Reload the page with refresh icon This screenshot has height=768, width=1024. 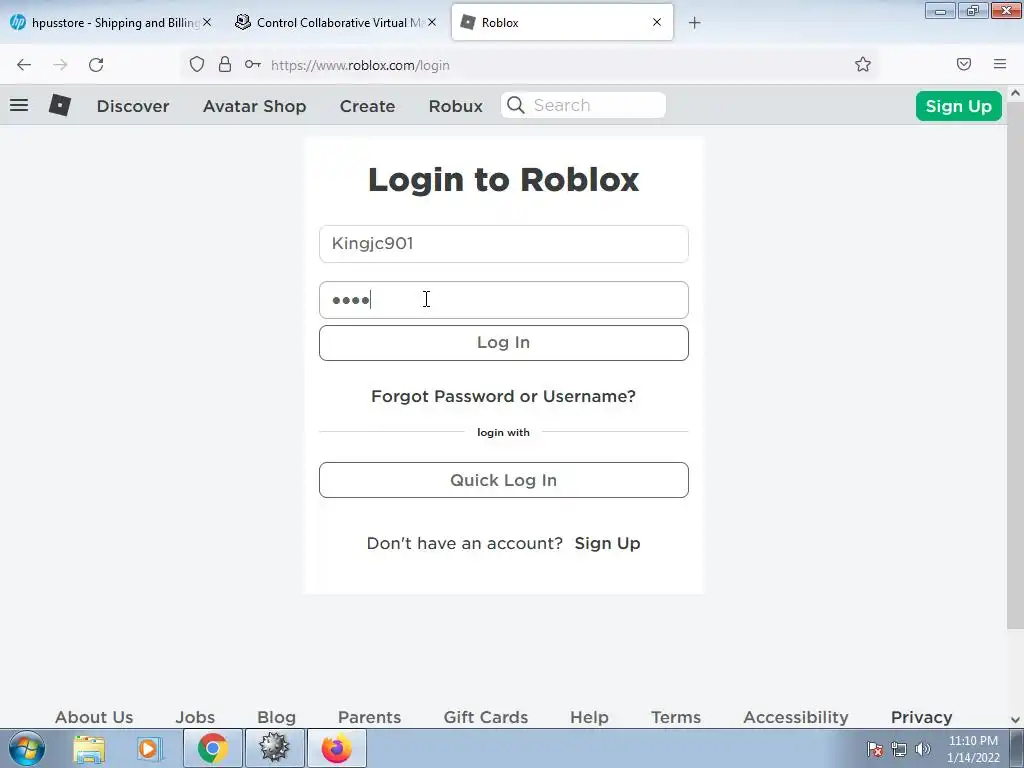[96, 65]
